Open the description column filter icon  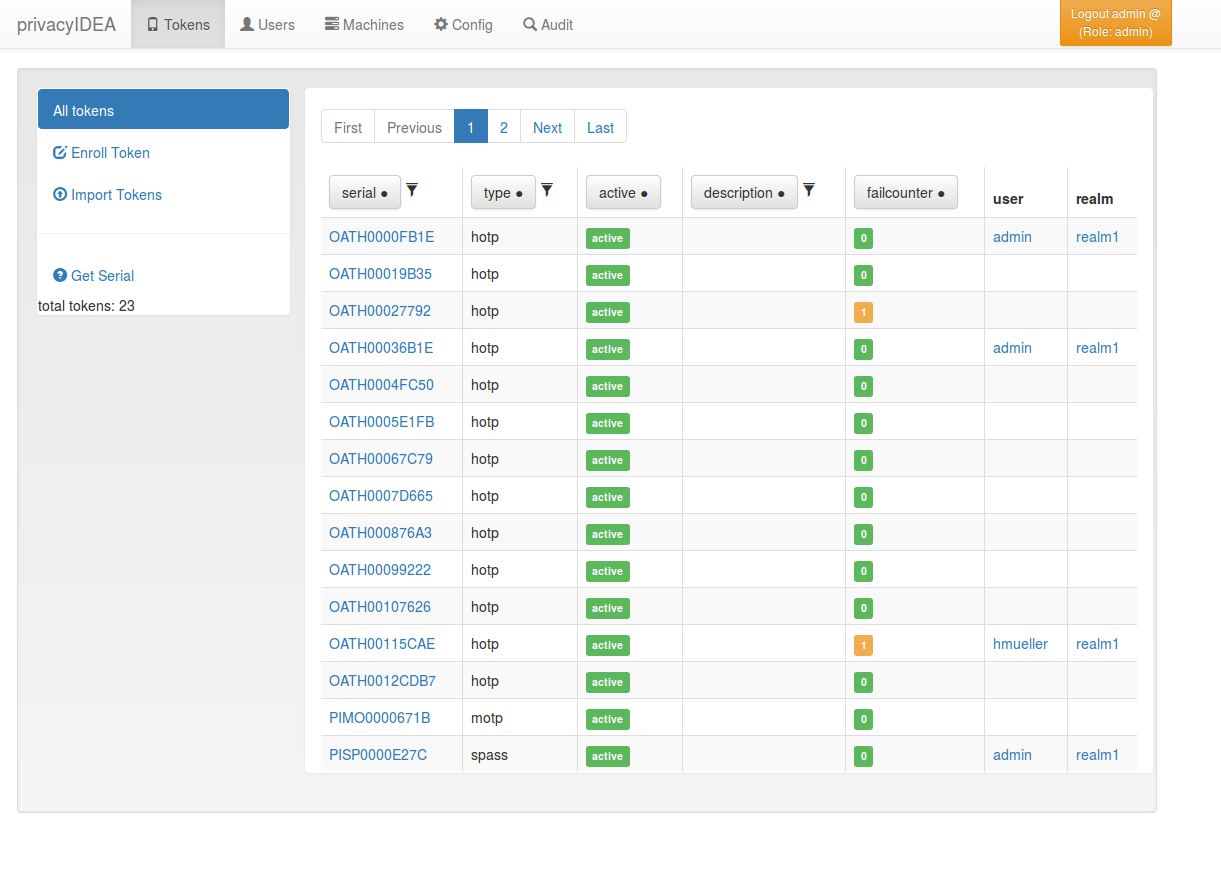(x=809, y=190)
